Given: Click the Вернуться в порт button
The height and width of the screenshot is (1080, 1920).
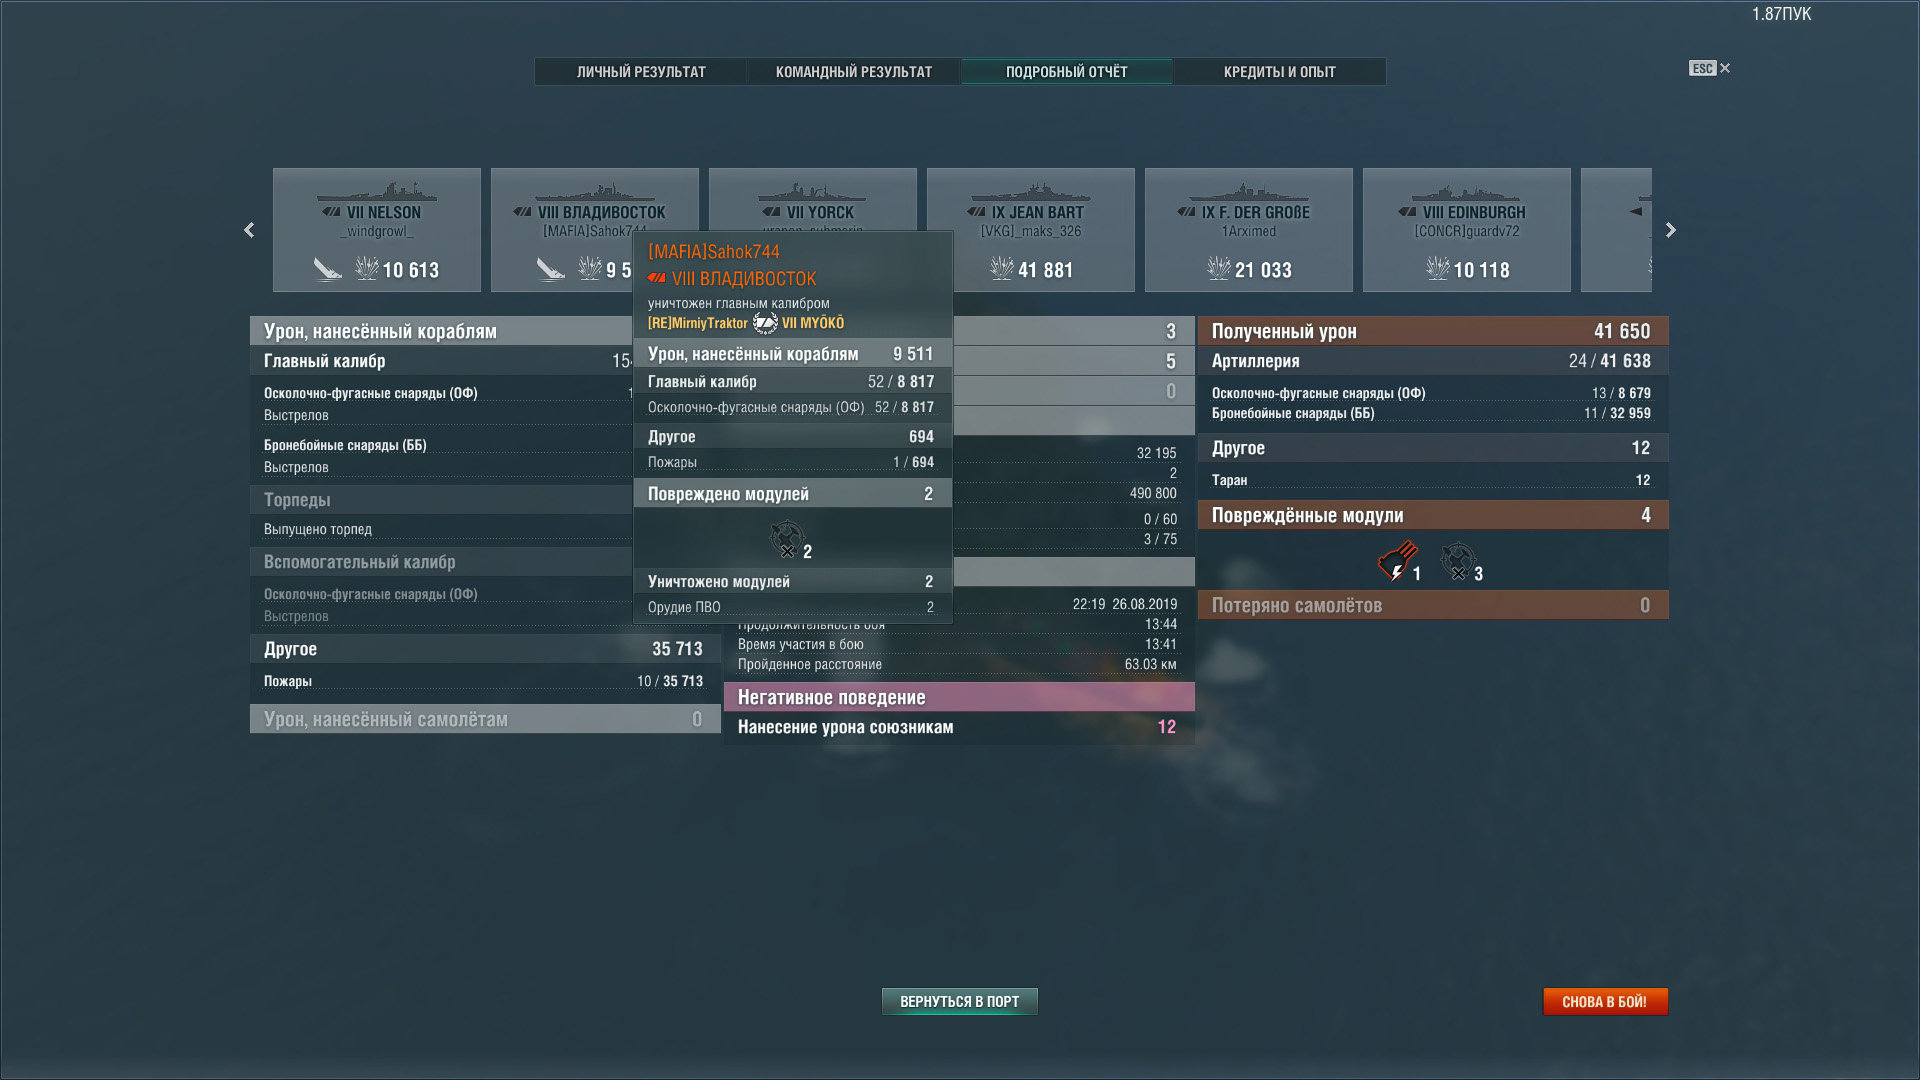Looking at the screenshot, I should pos(960,1001).
